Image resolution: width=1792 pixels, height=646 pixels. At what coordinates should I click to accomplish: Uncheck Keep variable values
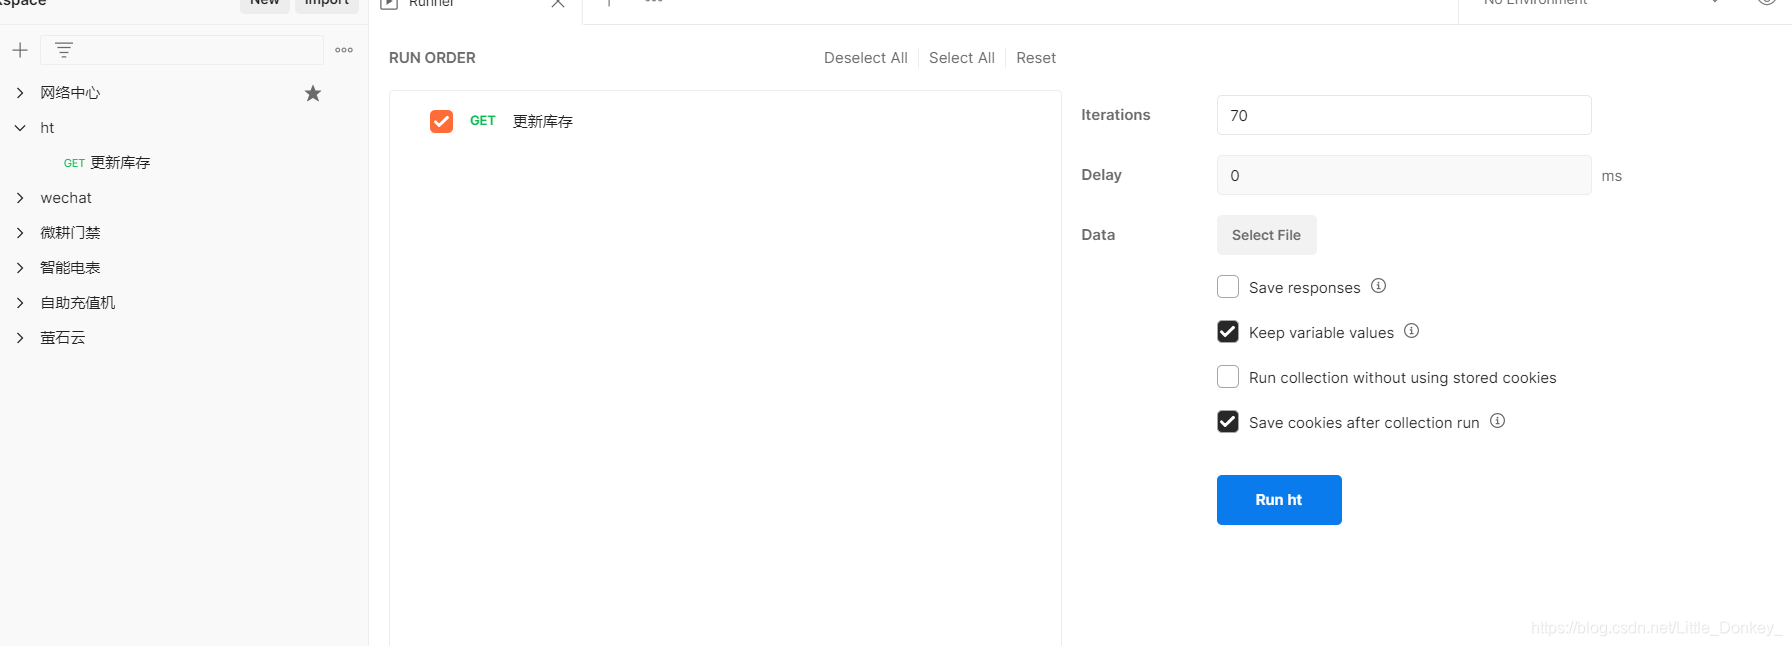(1228, 332)
